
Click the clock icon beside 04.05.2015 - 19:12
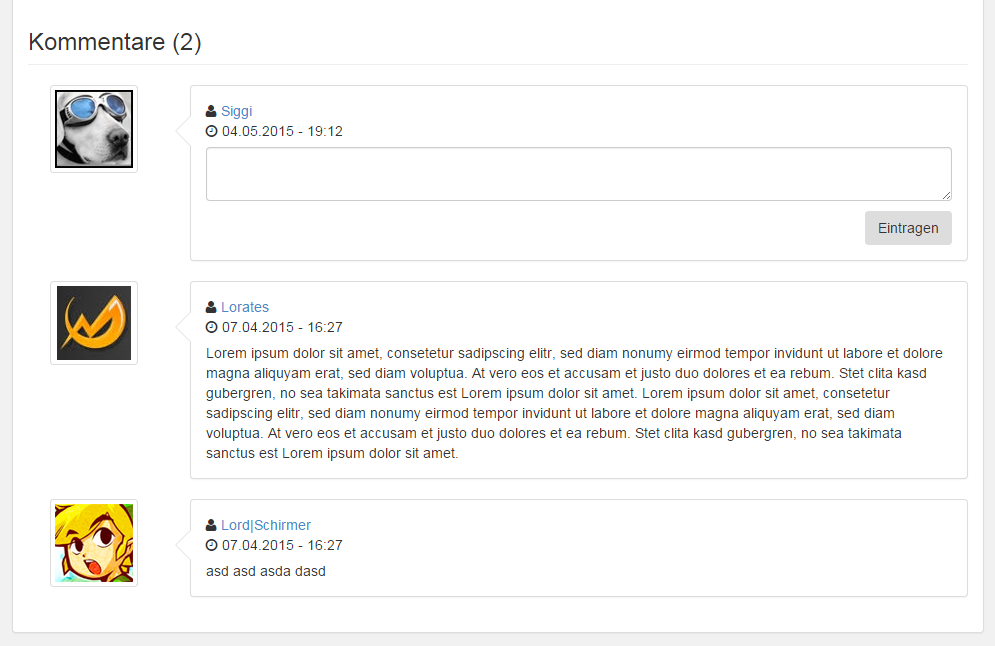[x=211, y=131]
